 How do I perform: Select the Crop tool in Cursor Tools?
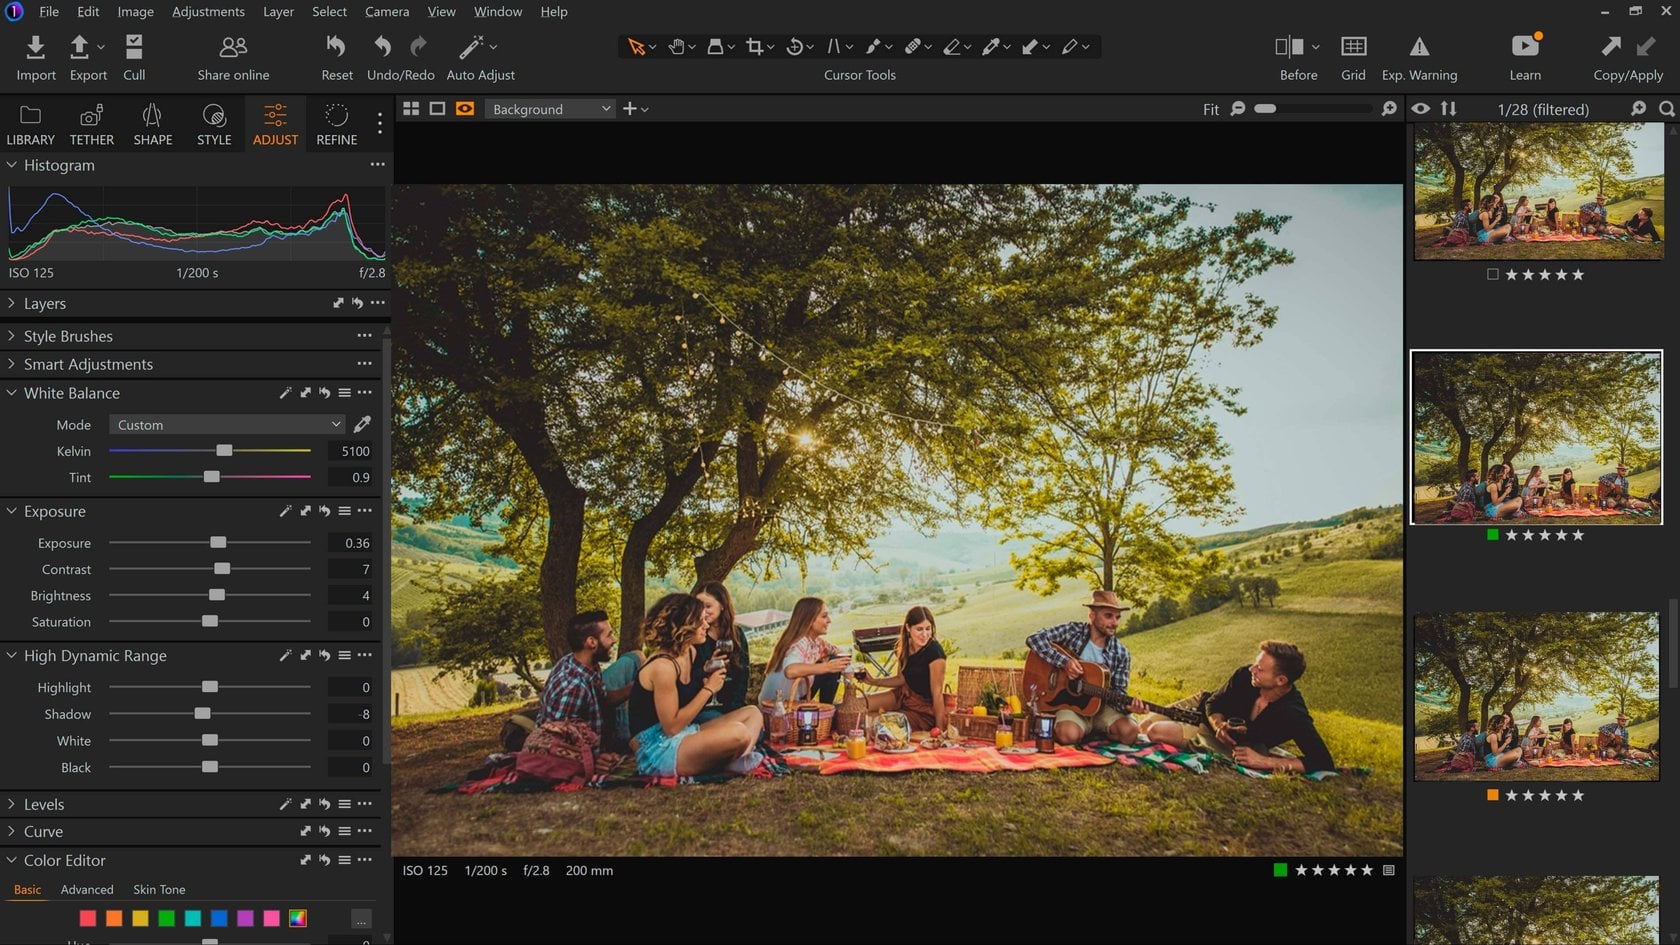753,46
